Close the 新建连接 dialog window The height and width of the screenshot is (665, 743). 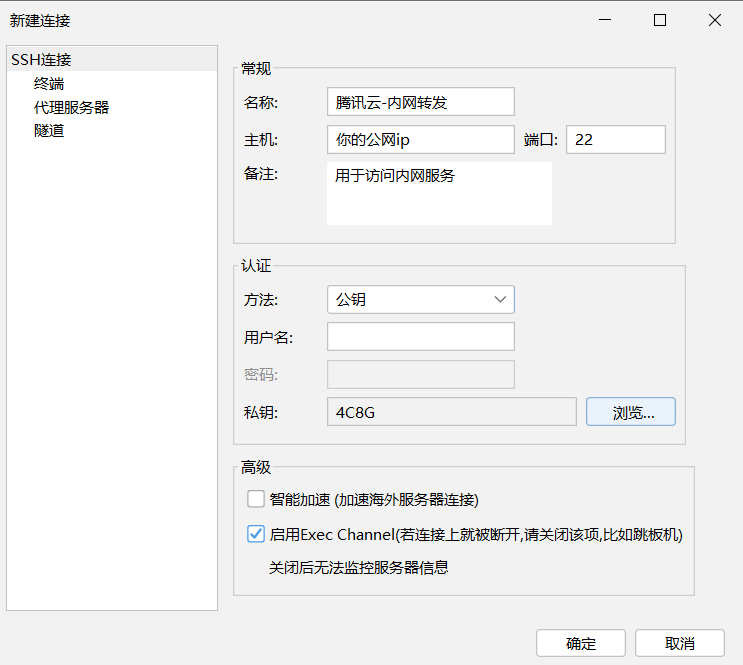pyautogui.click(x=714, y=20)
